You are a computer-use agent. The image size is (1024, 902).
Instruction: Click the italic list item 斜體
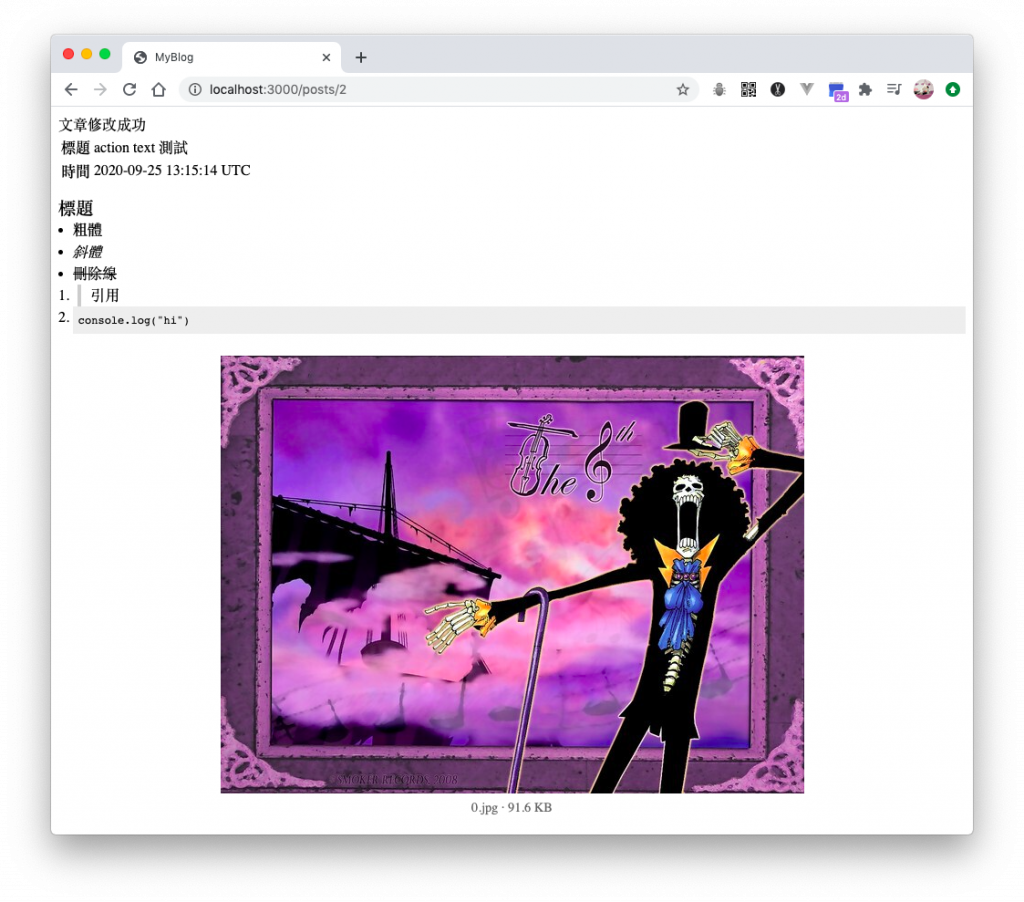tap(88, 251)
